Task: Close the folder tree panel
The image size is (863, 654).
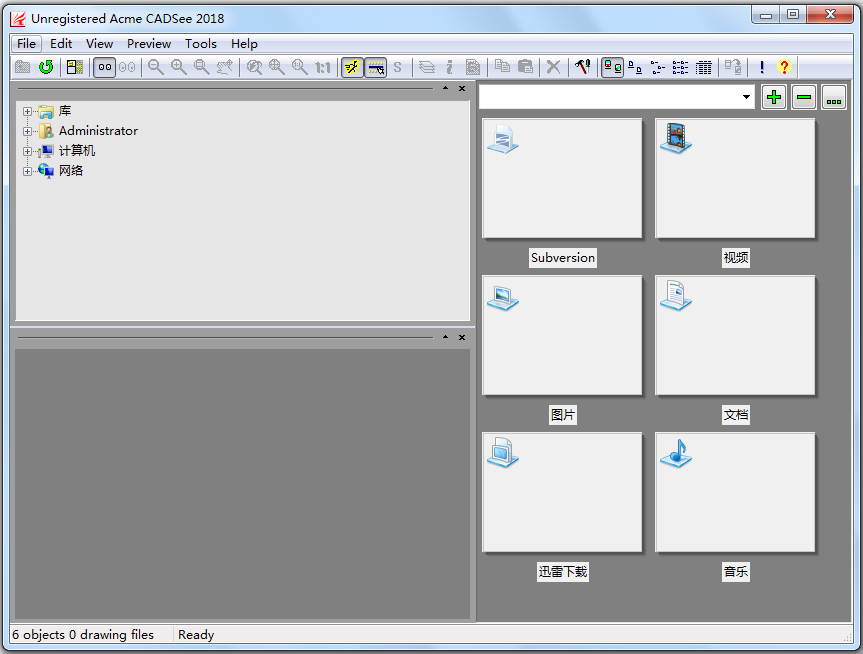Action: click(x=462, y=88)
